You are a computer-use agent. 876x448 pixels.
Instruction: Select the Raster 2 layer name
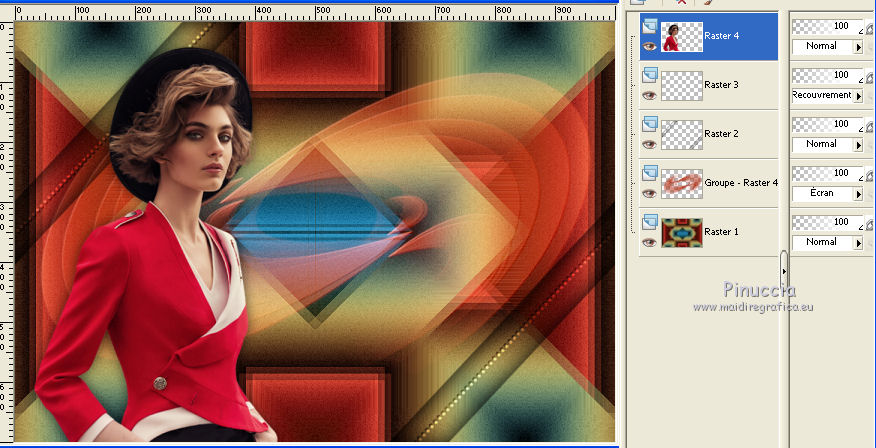pos(720,134)
